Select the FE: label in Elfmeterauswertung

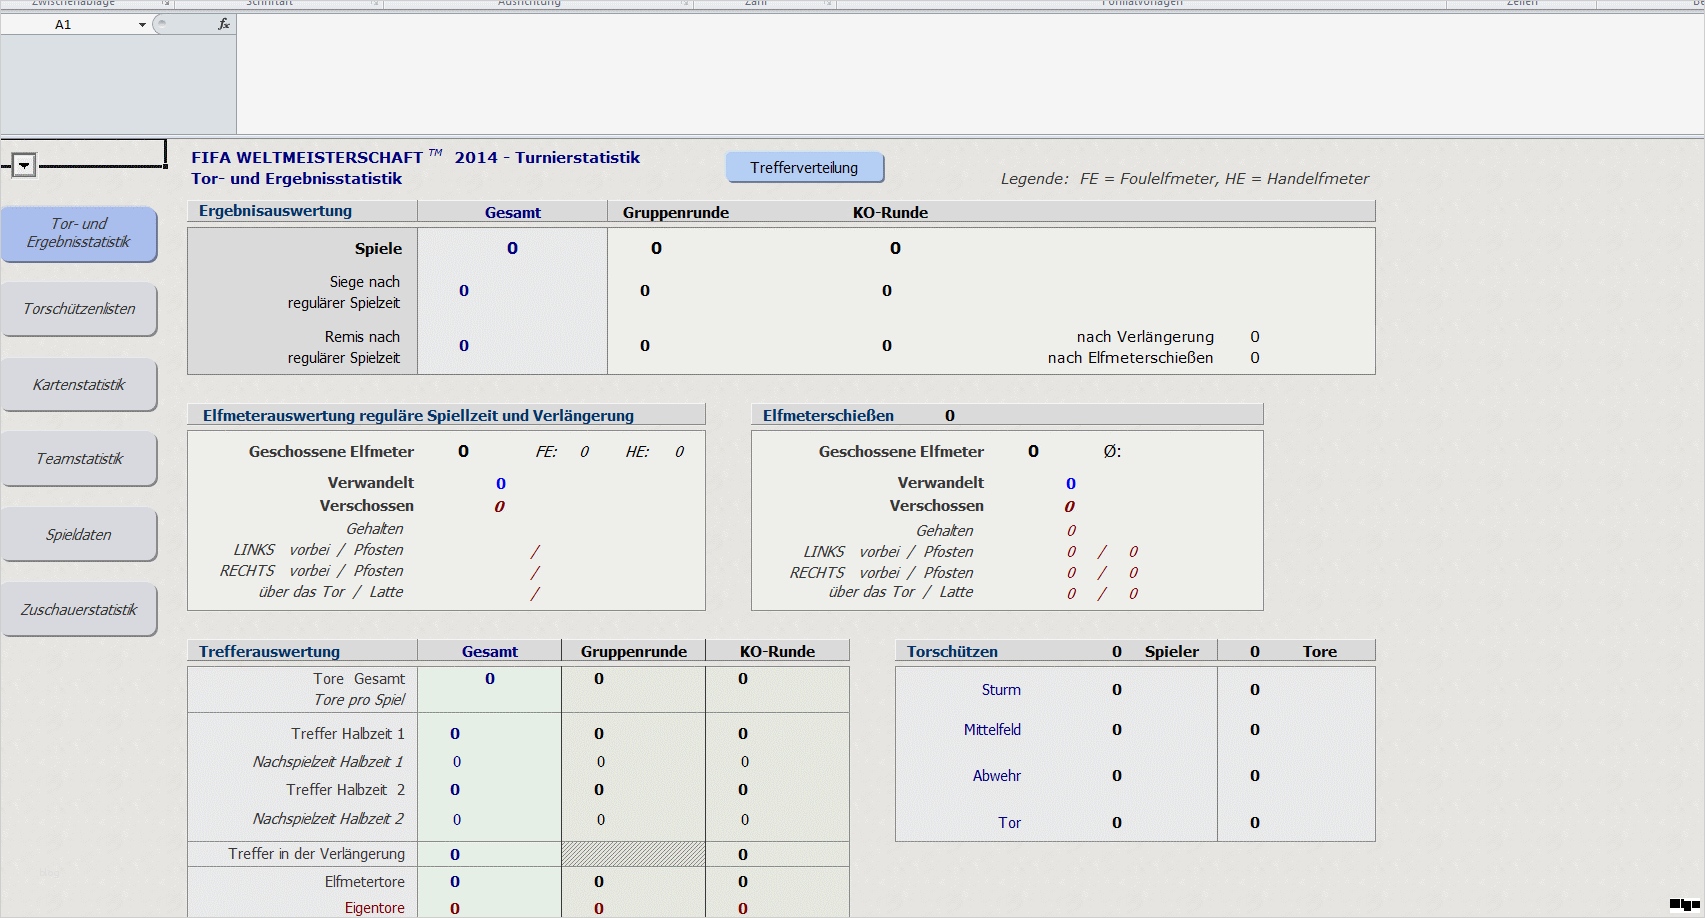pos(546,452)
